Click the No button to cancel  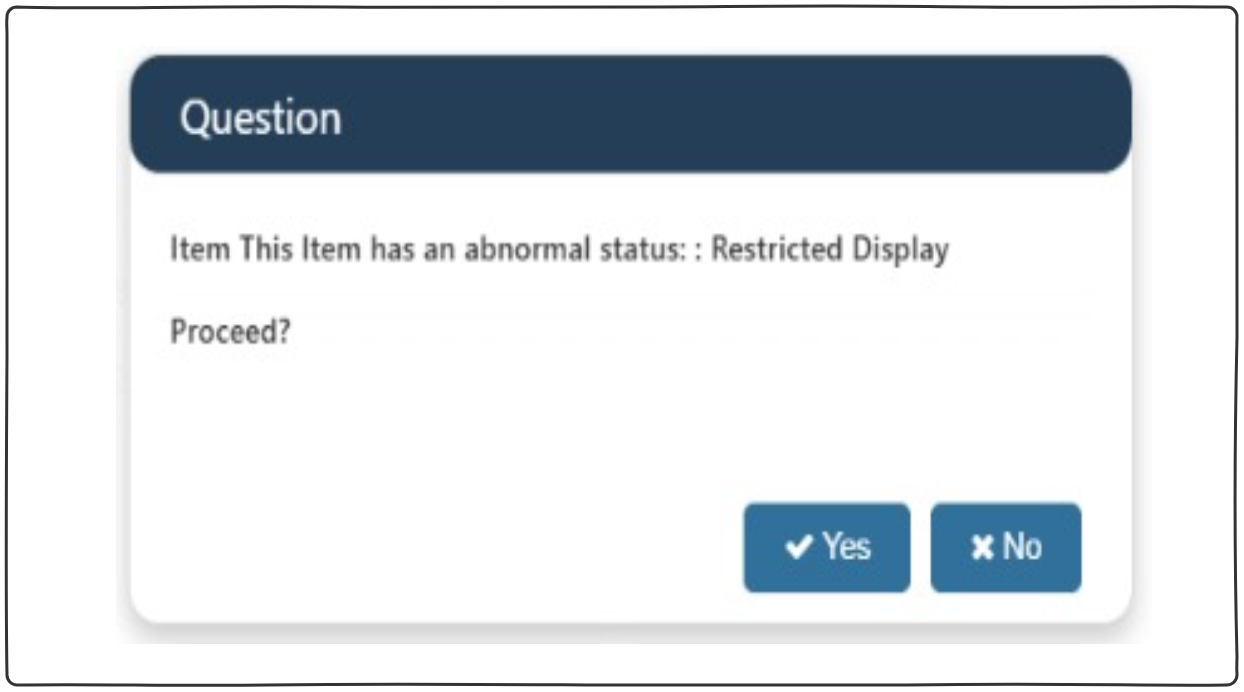1005,547
